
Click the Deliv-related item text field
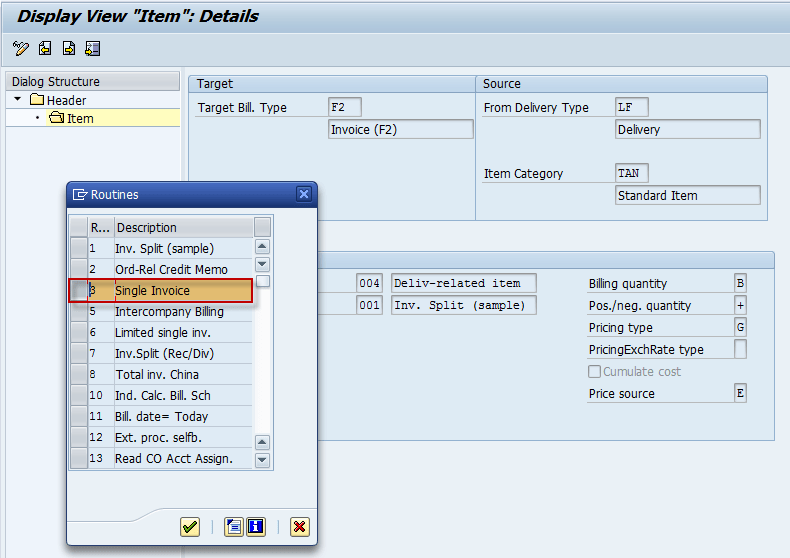(x=464, y=283)
